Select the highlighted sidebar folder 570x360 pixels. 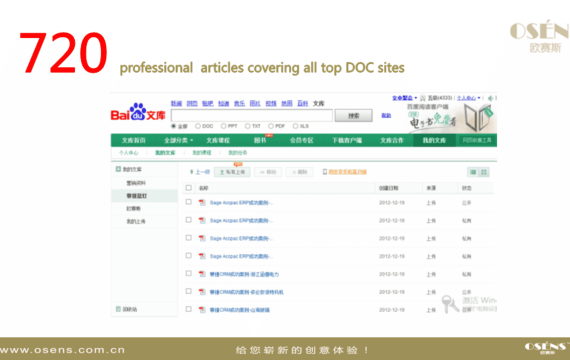click(x=145, y=196)
